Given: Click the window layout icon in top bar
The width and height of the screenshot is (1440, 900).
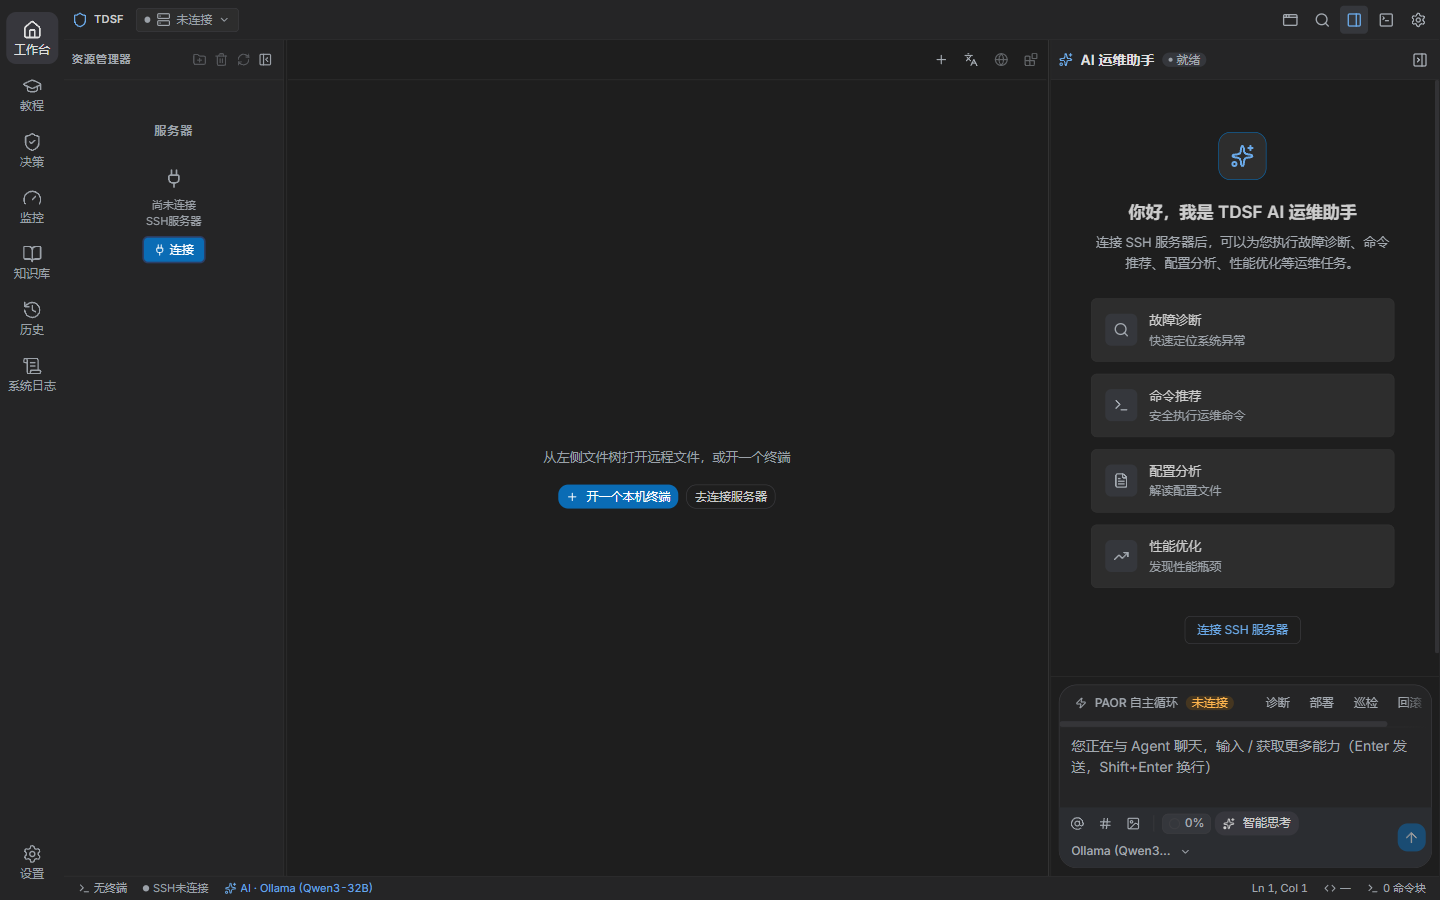Looking at the screenshot, I should click(x=1290, y=20).
